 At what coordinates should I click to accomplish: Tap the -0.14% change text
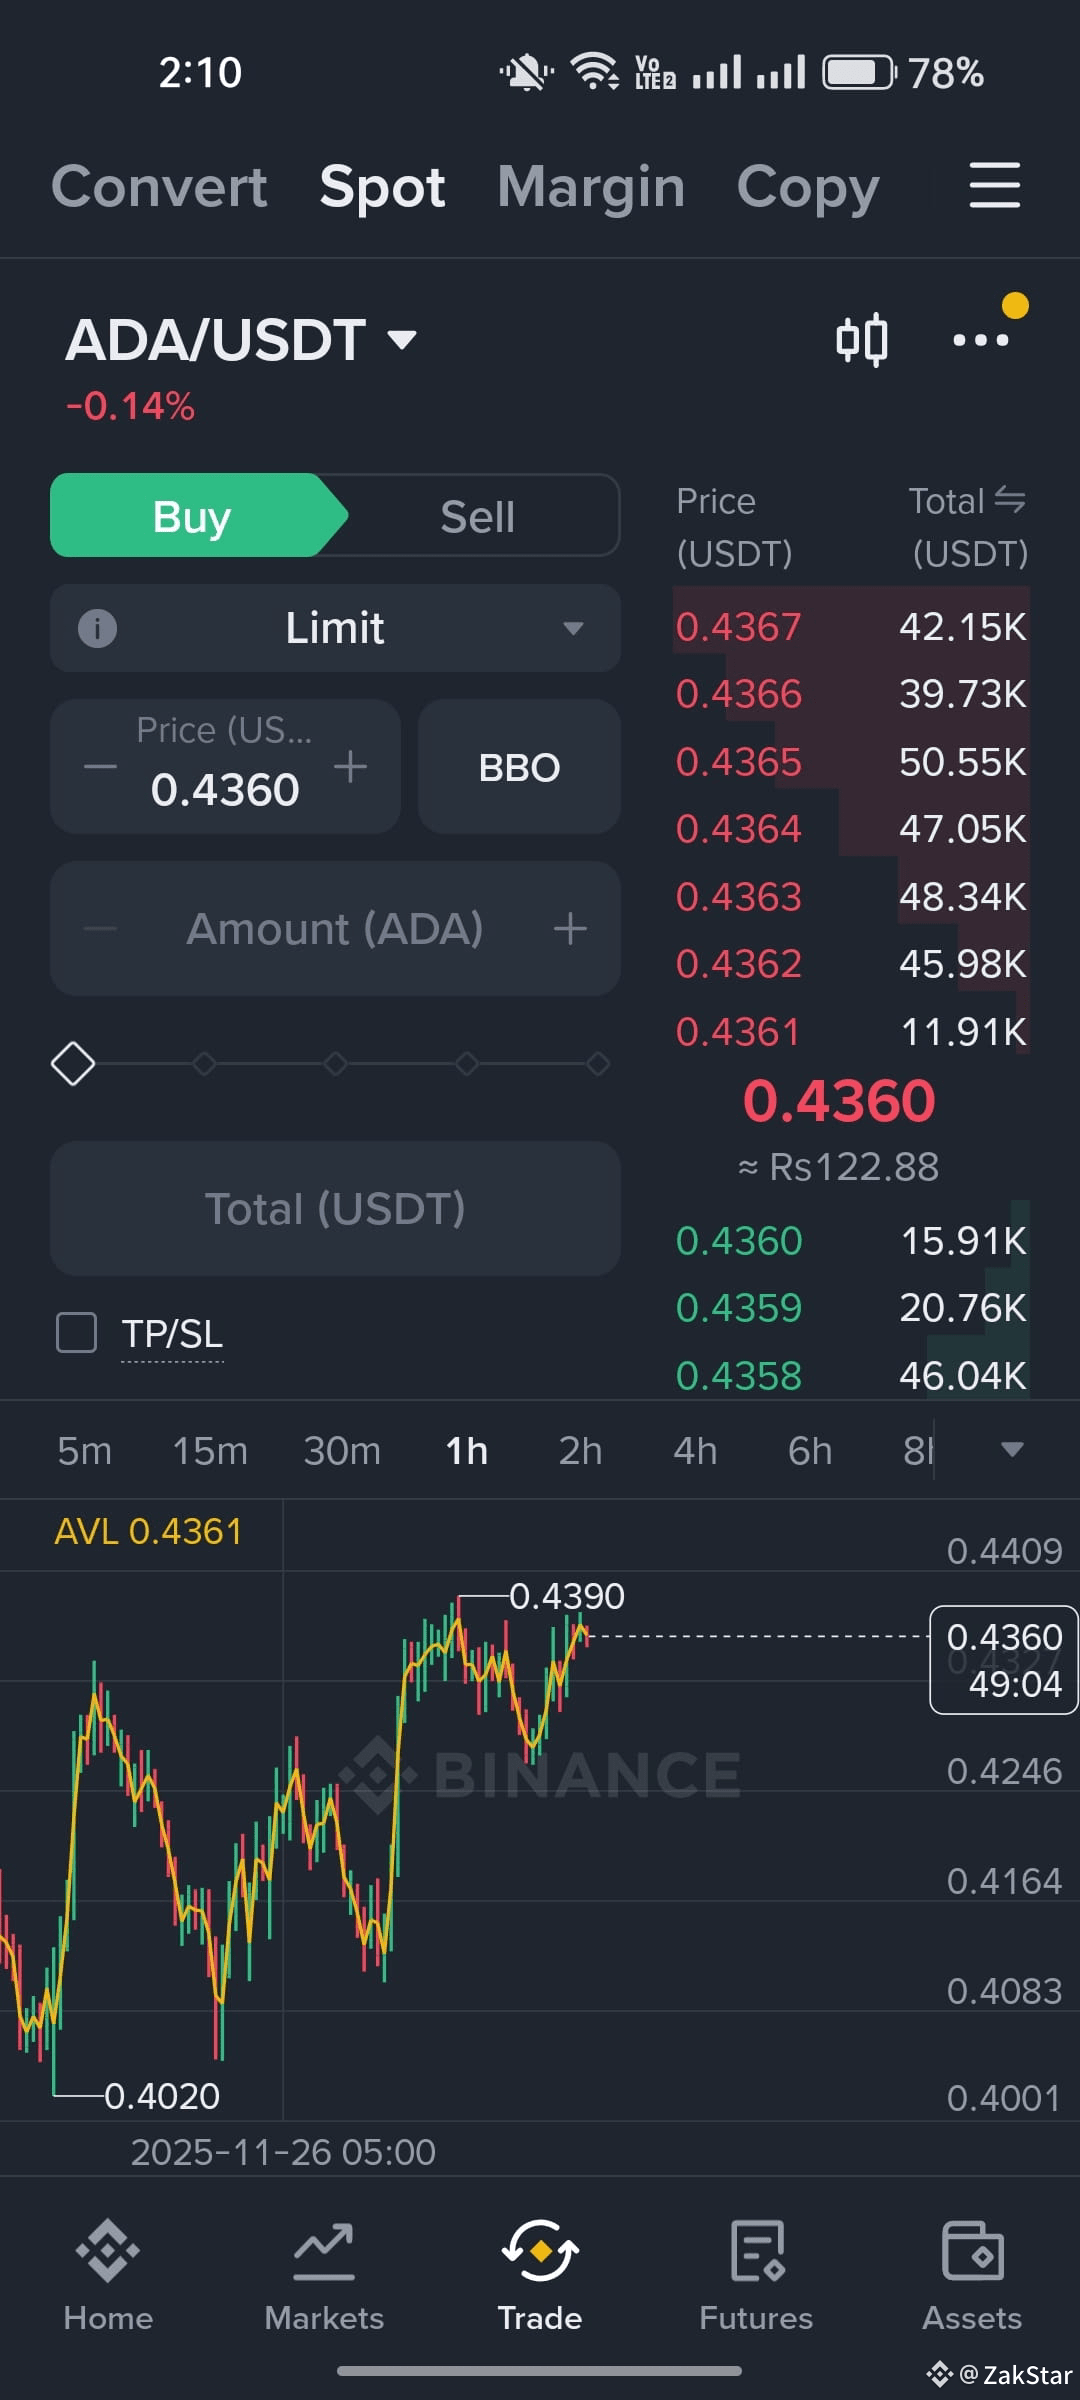[x=130, y=407]
